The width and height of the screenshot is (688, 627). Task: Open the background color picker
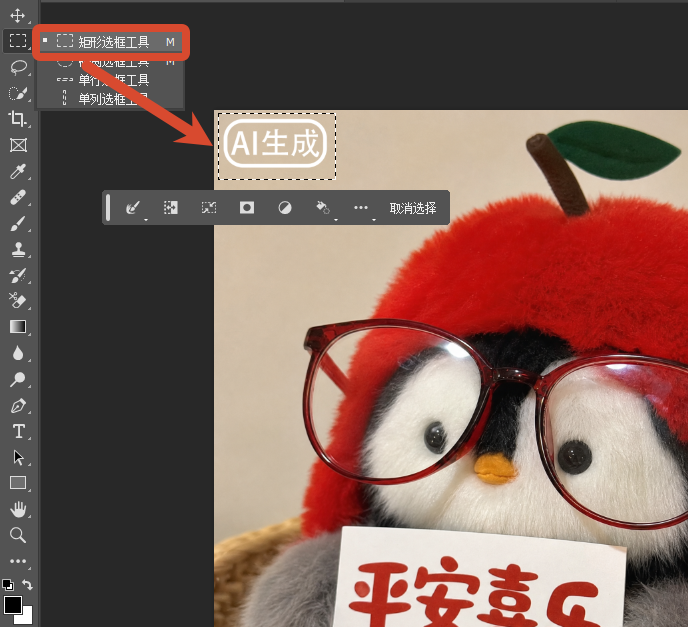tap(26, 618)
